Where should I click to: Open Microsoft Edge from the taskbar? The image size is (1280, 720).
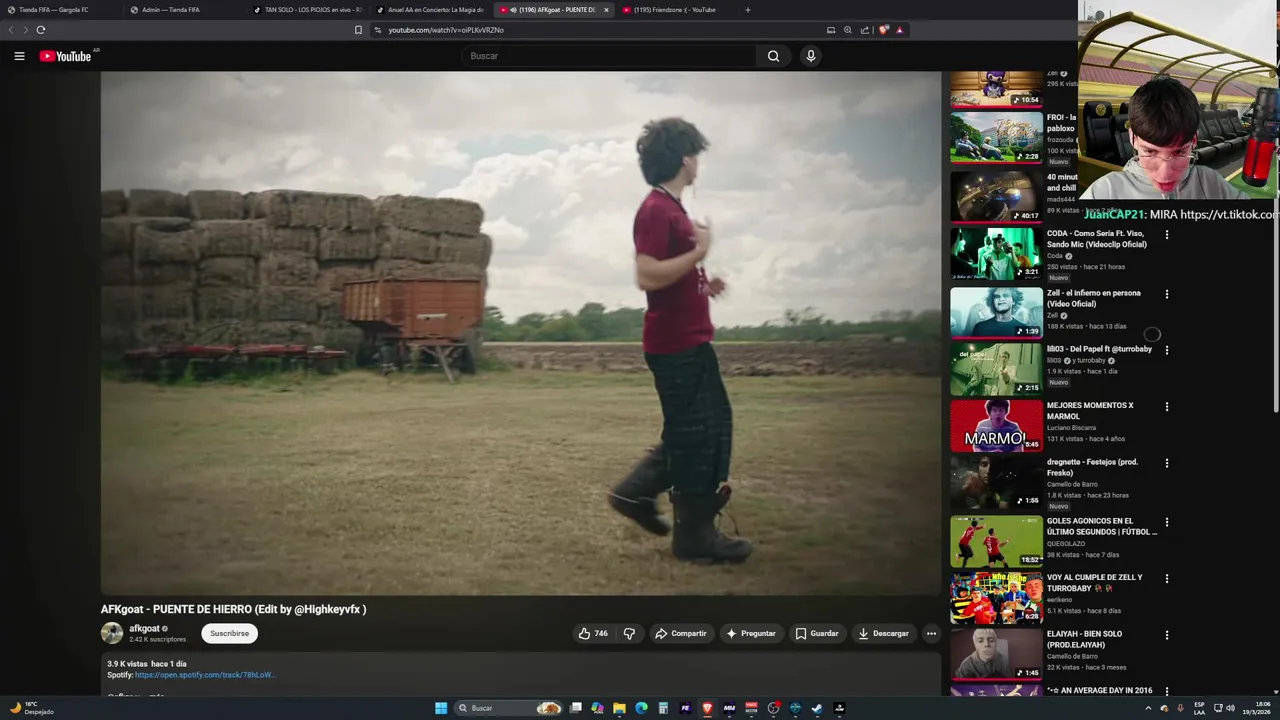click(641, 708)
